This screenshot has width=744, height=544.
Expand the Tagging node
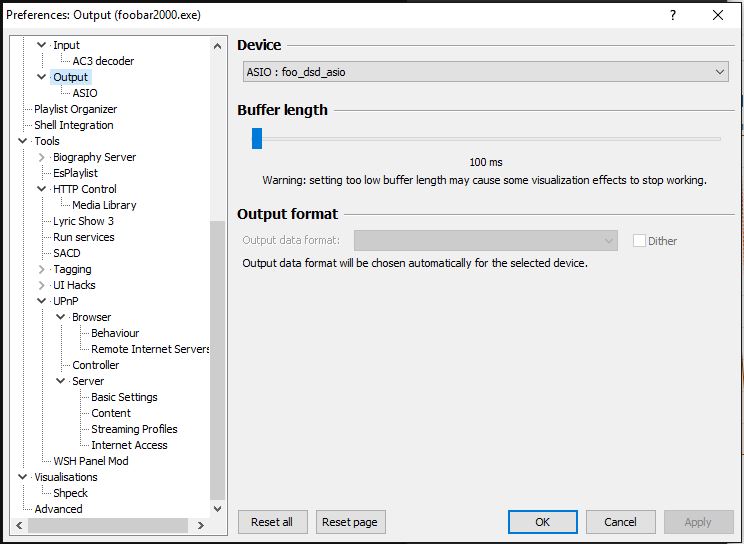41,269
